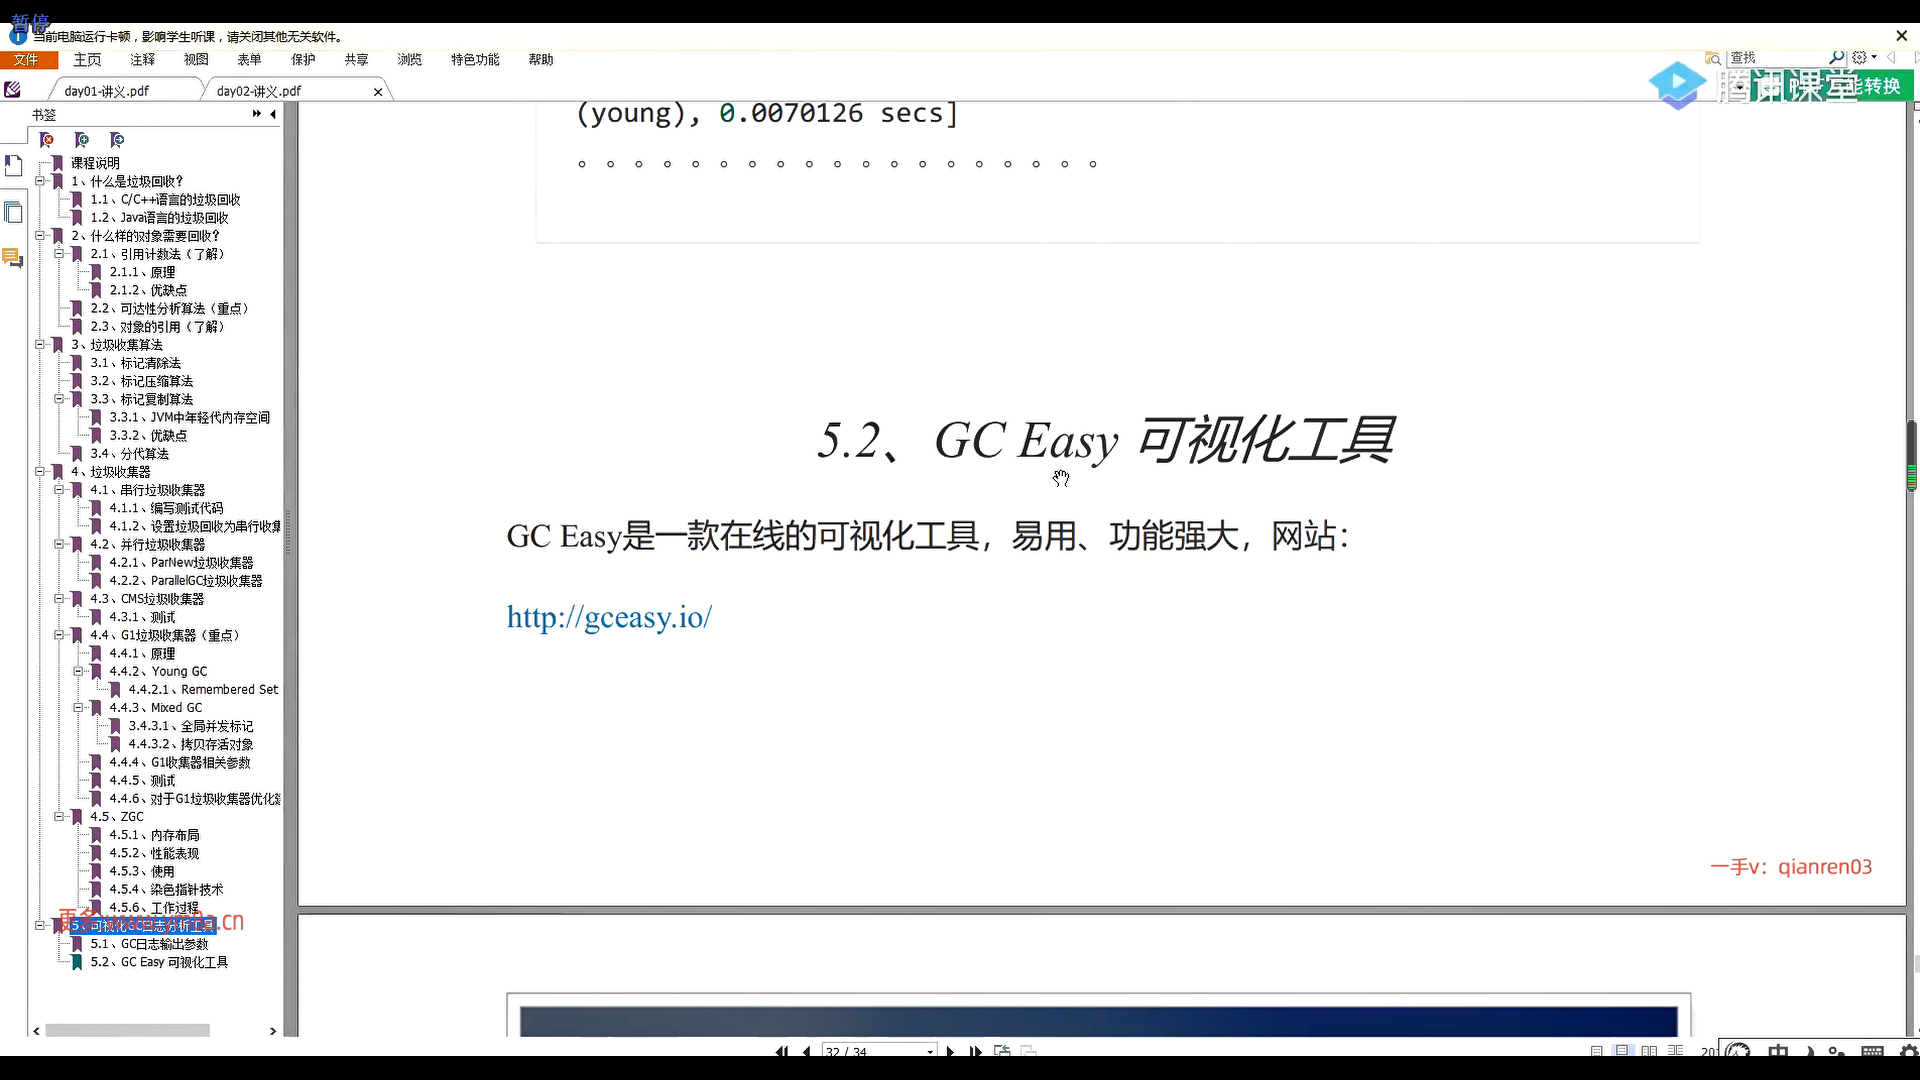Click the go-to bookmark arrow icon

point(117,140)
